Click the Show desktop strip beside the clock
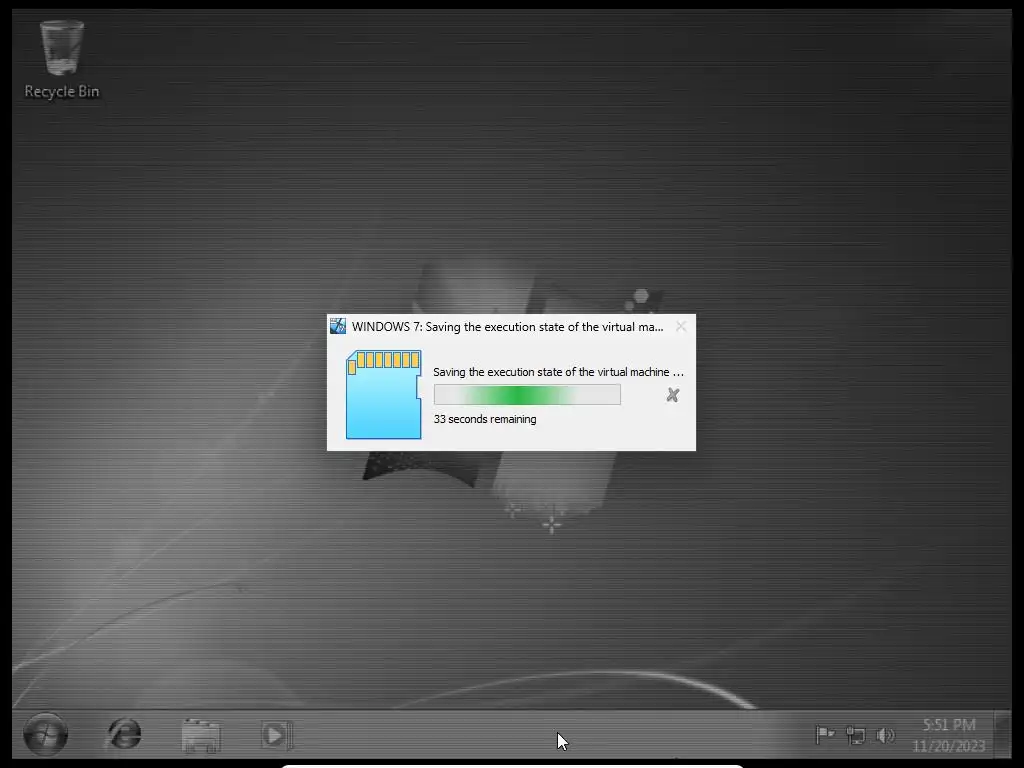The width and height of the screenshot is (1024, 768). pos(1002,735)
